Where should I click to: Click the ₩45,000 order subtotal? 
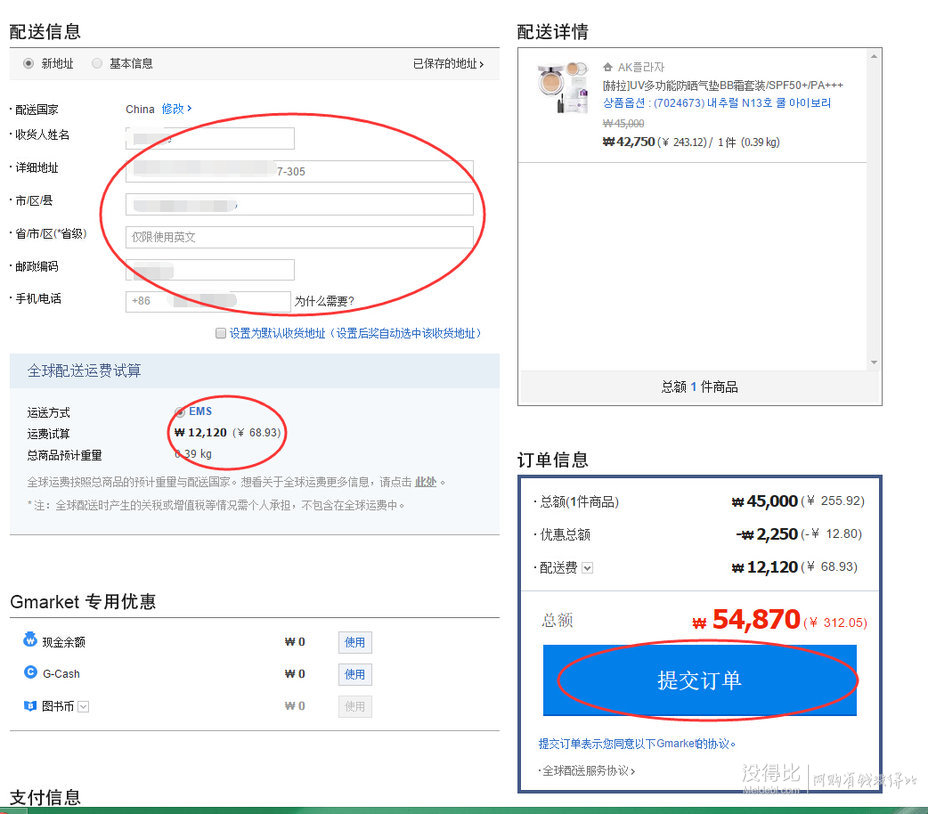(x=765, y=501)
